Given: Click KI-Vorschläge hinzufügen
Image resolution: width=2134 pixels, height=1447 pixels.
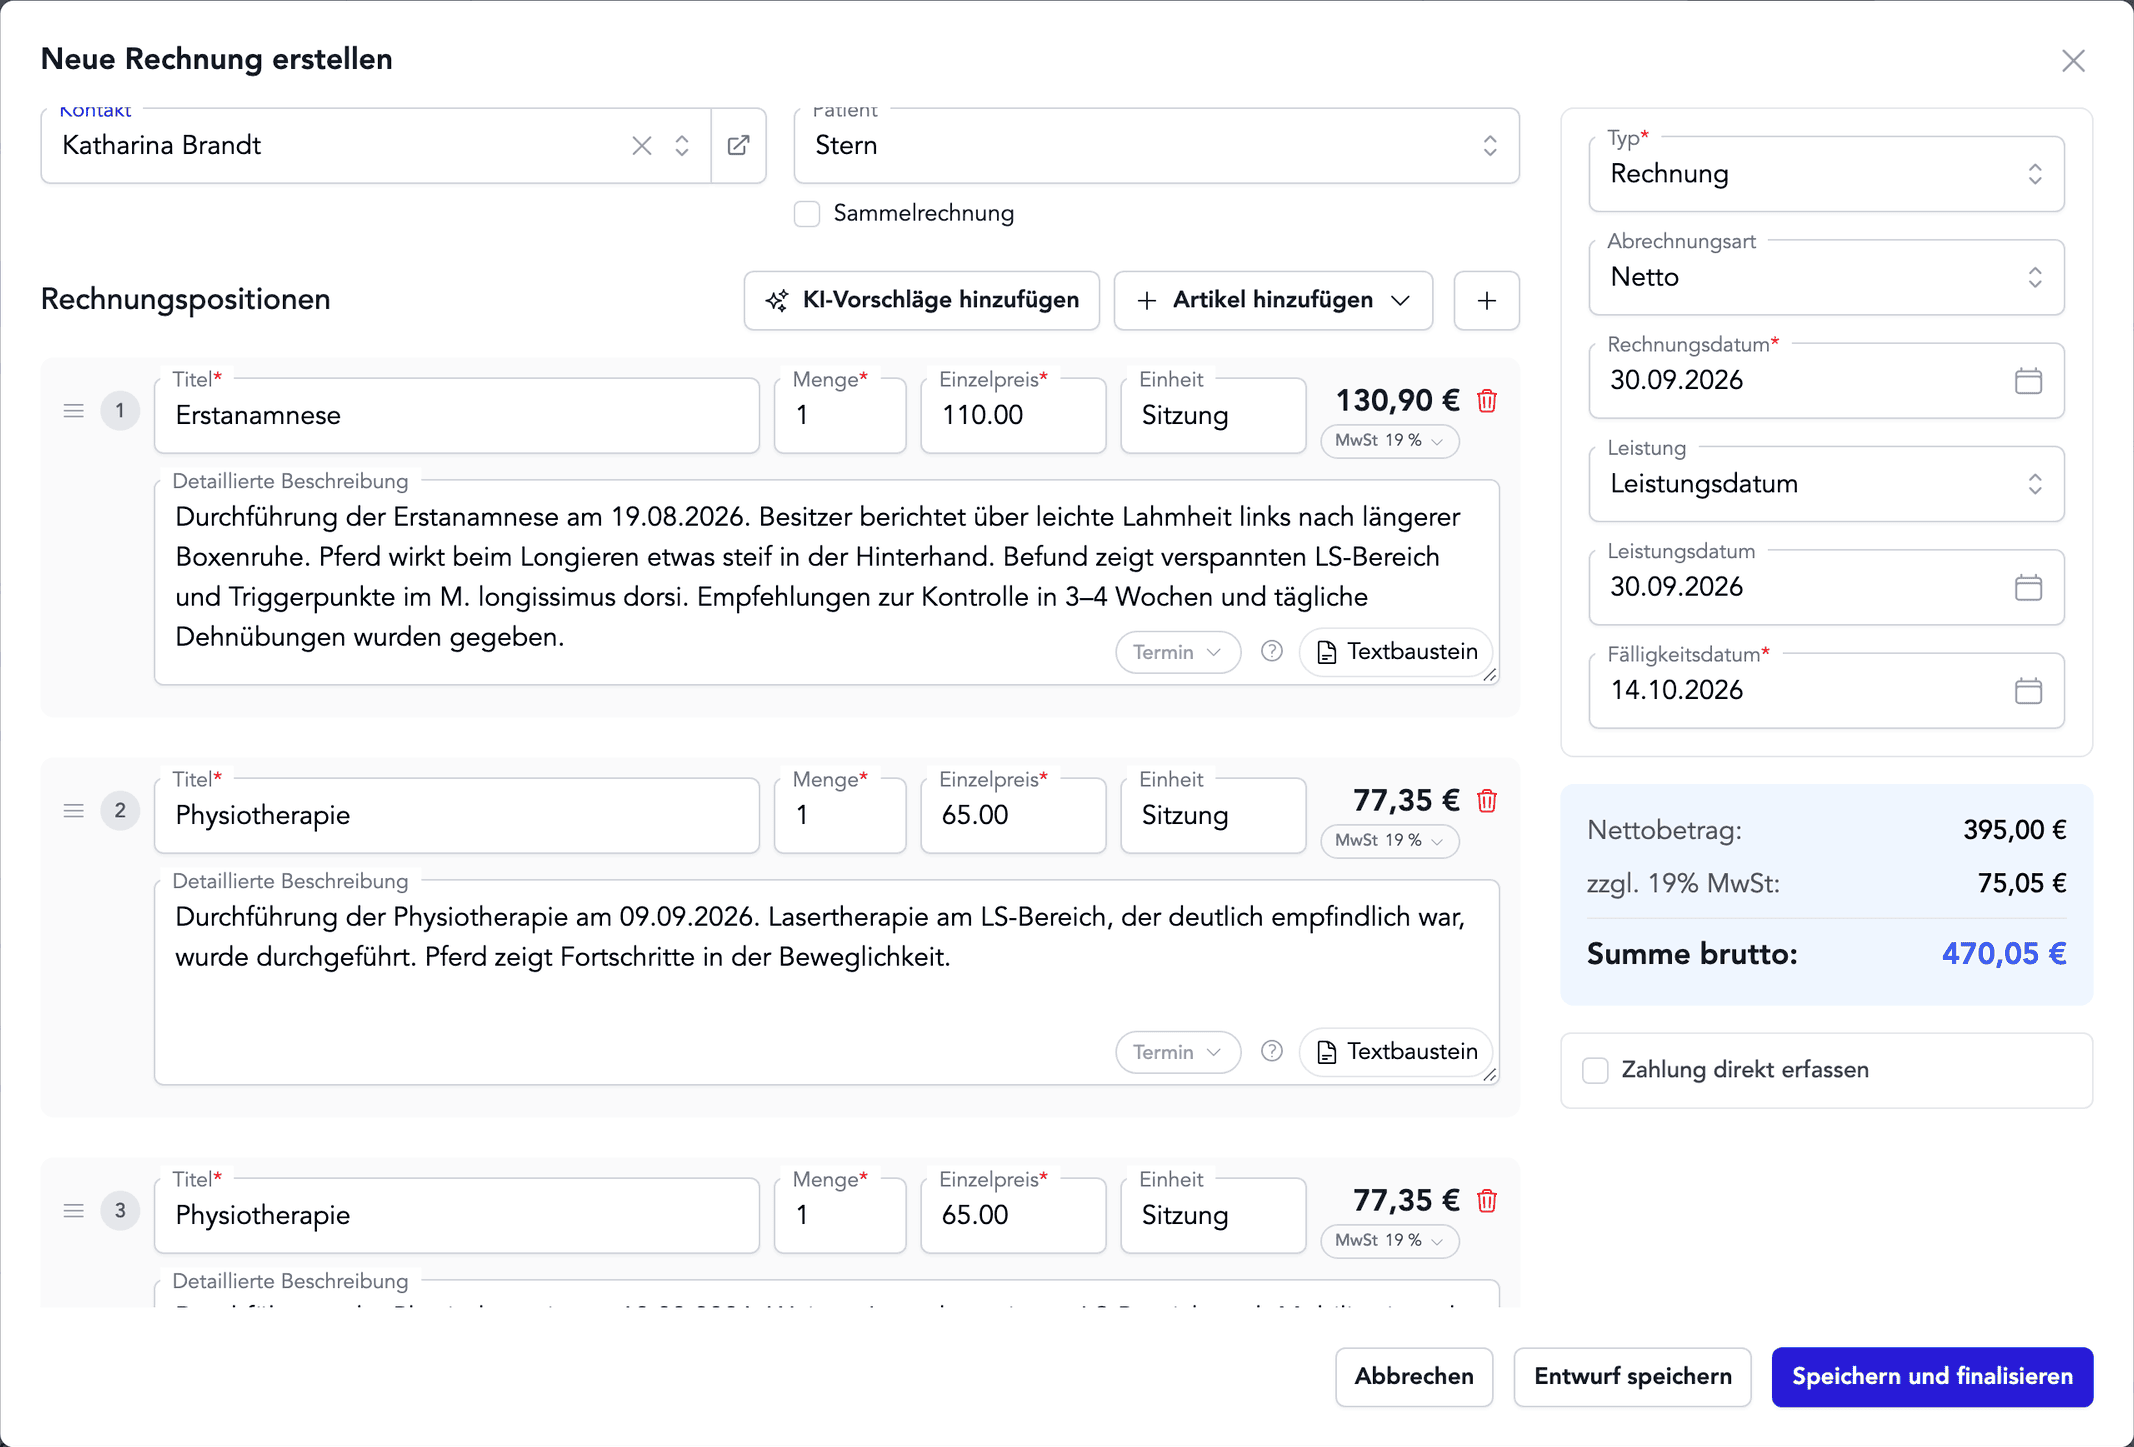Looking at the screenshot, I should [921, 301].
